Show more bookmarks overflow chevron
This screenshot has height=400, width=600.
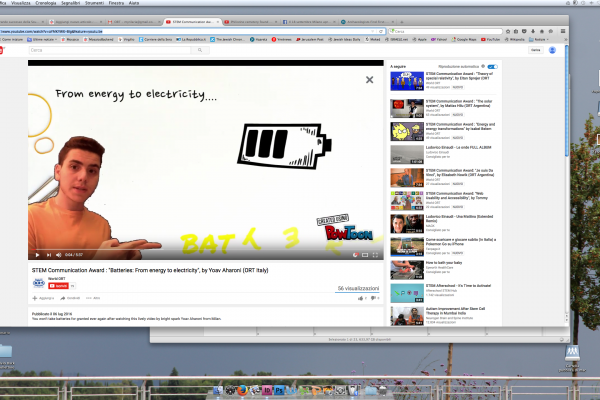click(x=566, y=39)
